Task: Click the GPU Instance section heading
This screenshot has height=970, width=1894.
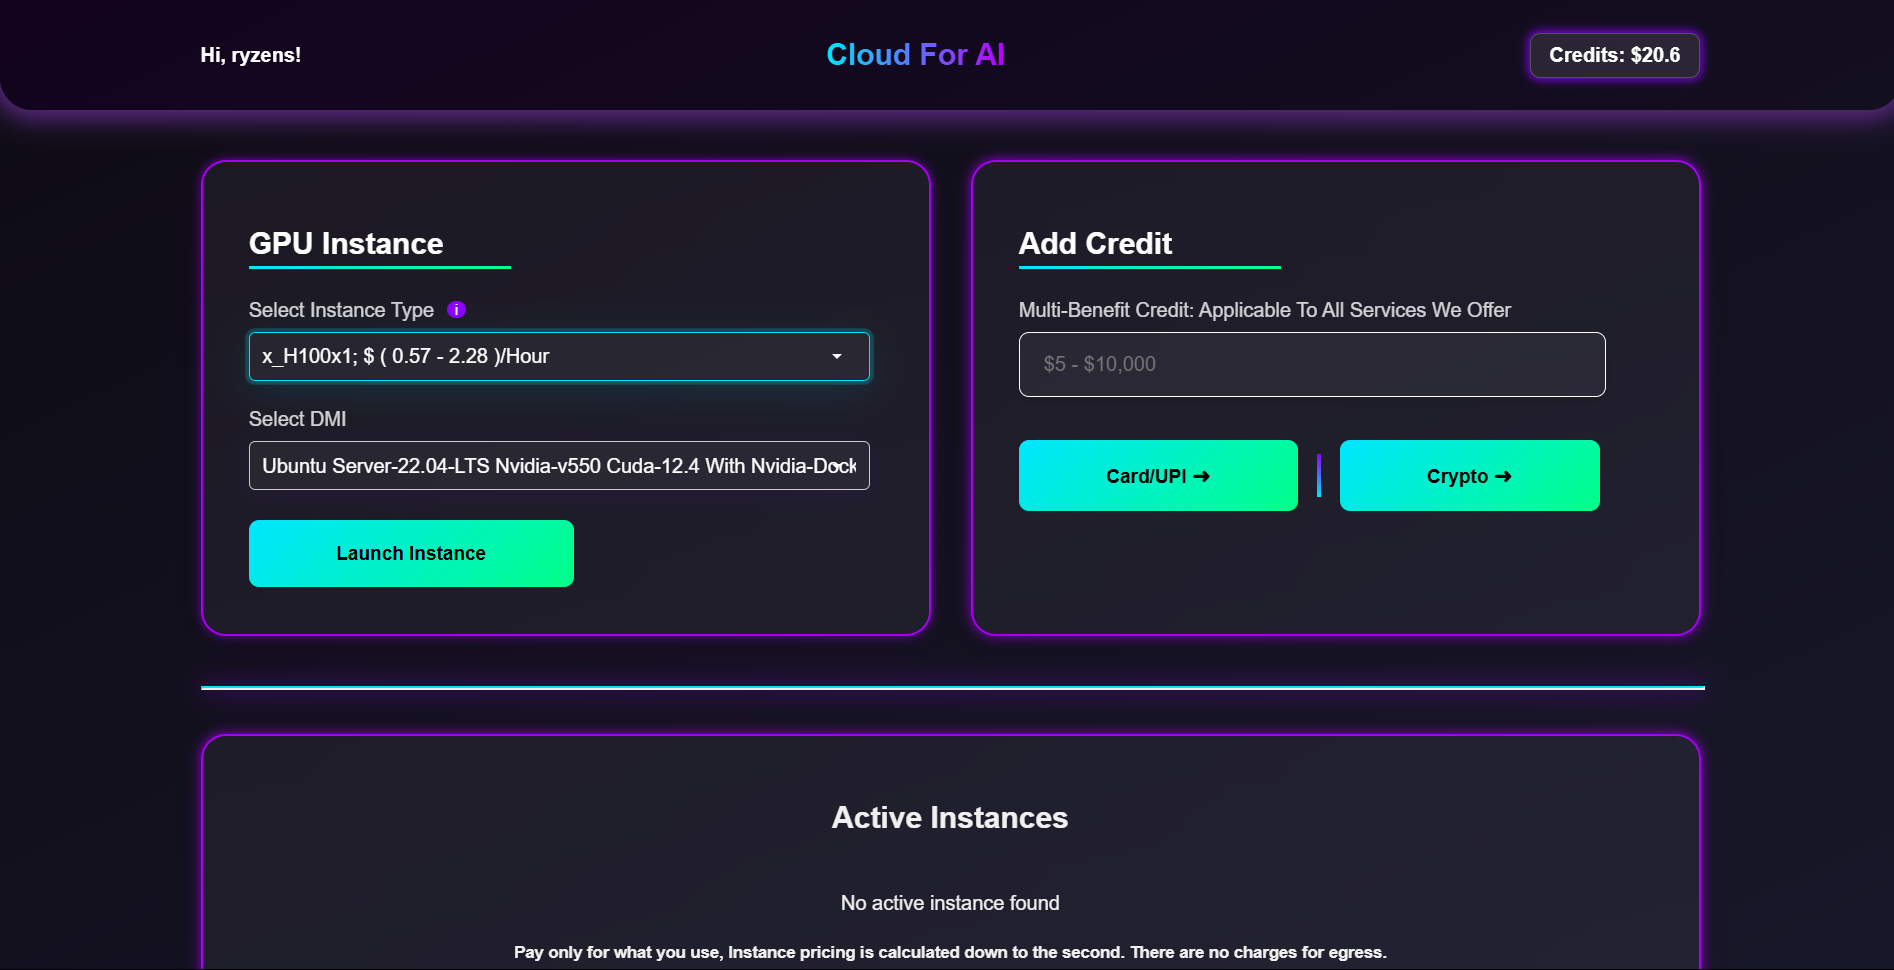Action: 345,243
